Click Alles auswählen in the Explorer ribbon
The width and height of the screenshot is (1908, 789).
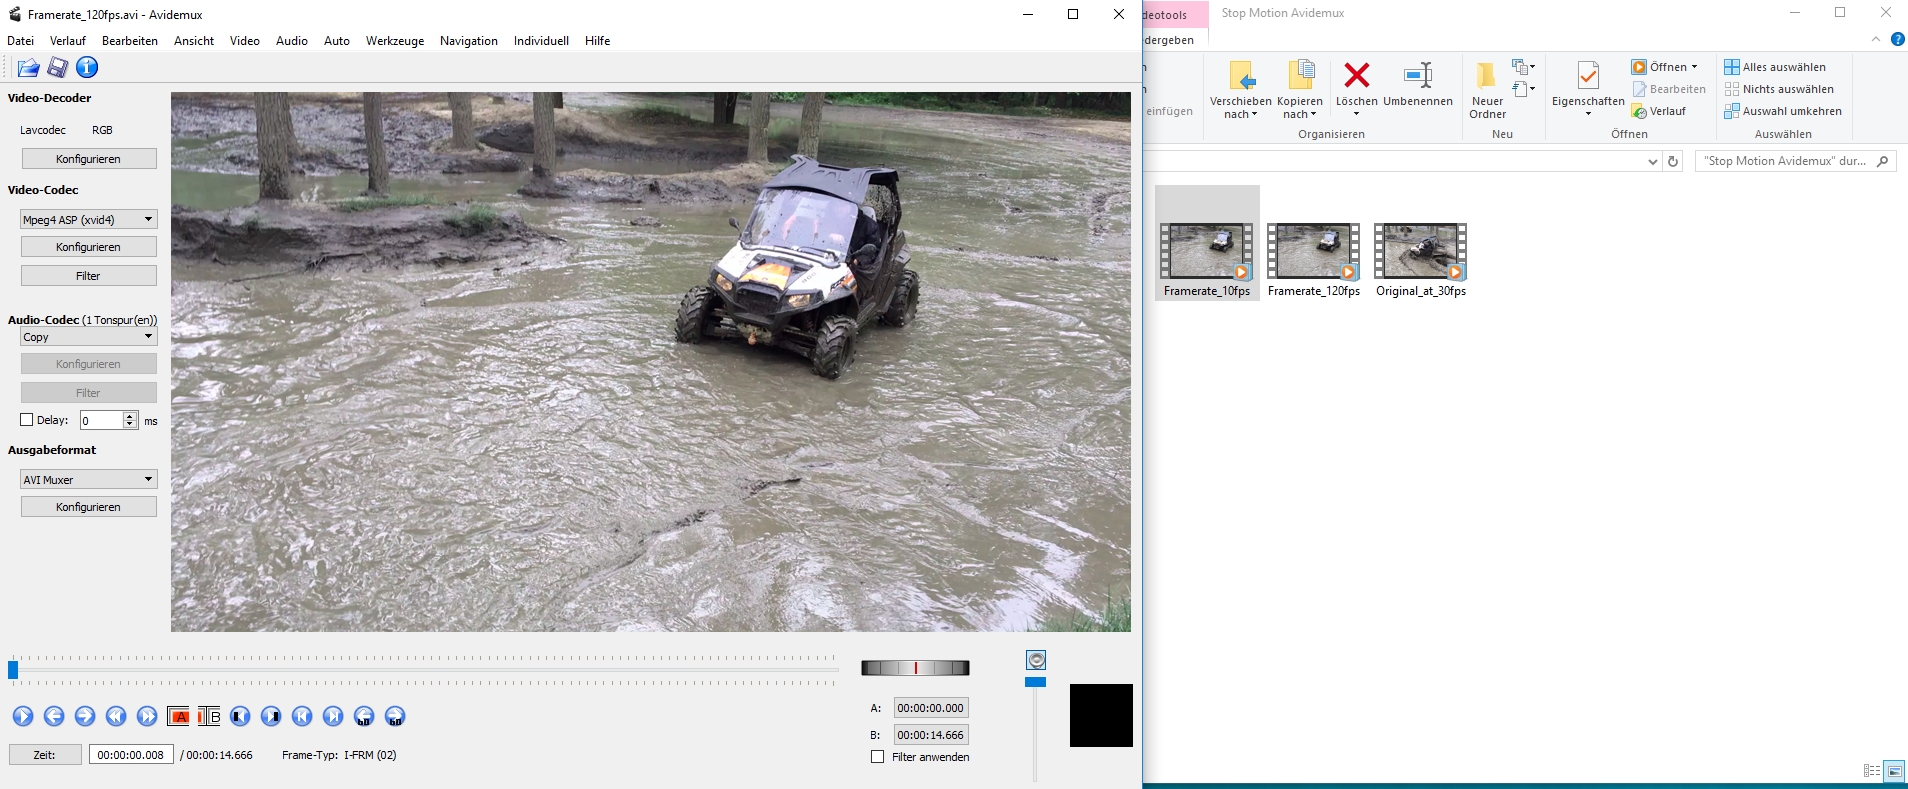pyautogui.click(x=1775, y=67)
